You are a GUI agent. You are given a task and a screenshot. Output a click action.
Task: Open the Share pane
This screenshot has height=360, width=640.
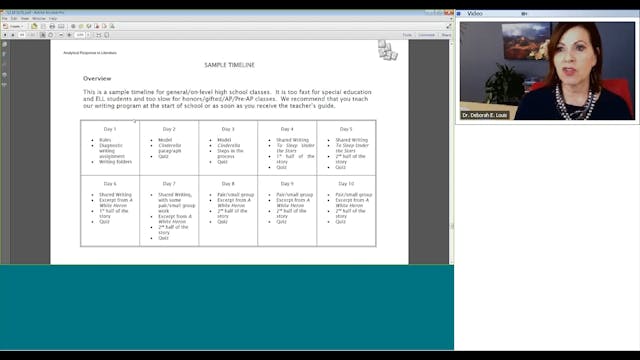(x=446, y=35)
